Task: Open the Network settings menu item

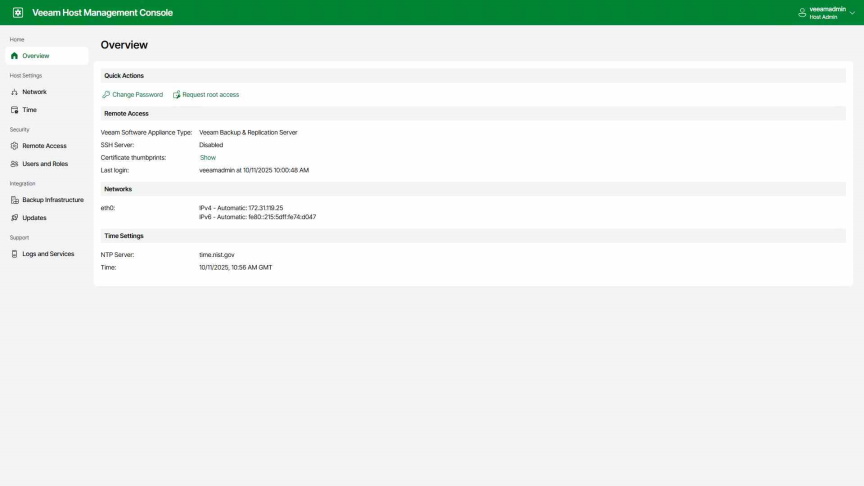Action: (34, 92)
